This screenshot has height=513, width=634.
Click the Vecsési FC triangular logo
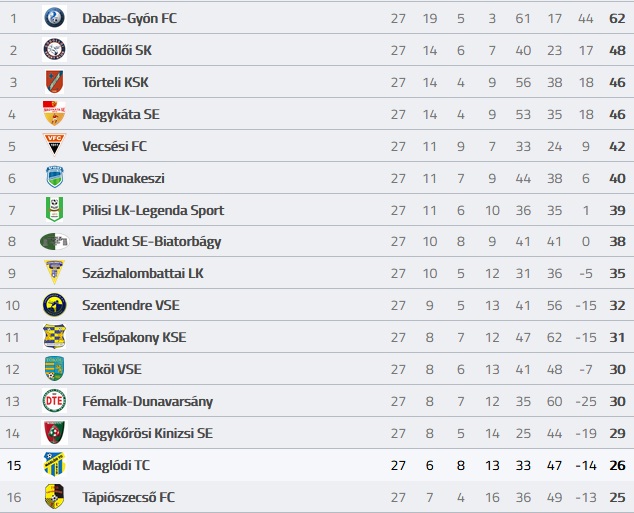54,145
